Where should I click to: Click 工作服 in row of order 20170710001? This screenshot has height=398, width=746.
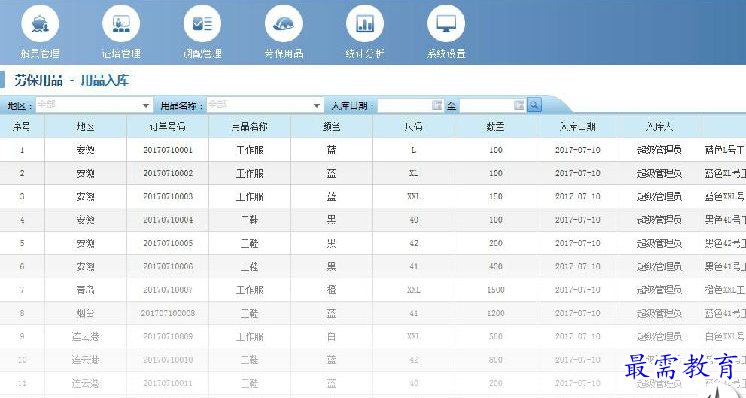tap(249, 150)
